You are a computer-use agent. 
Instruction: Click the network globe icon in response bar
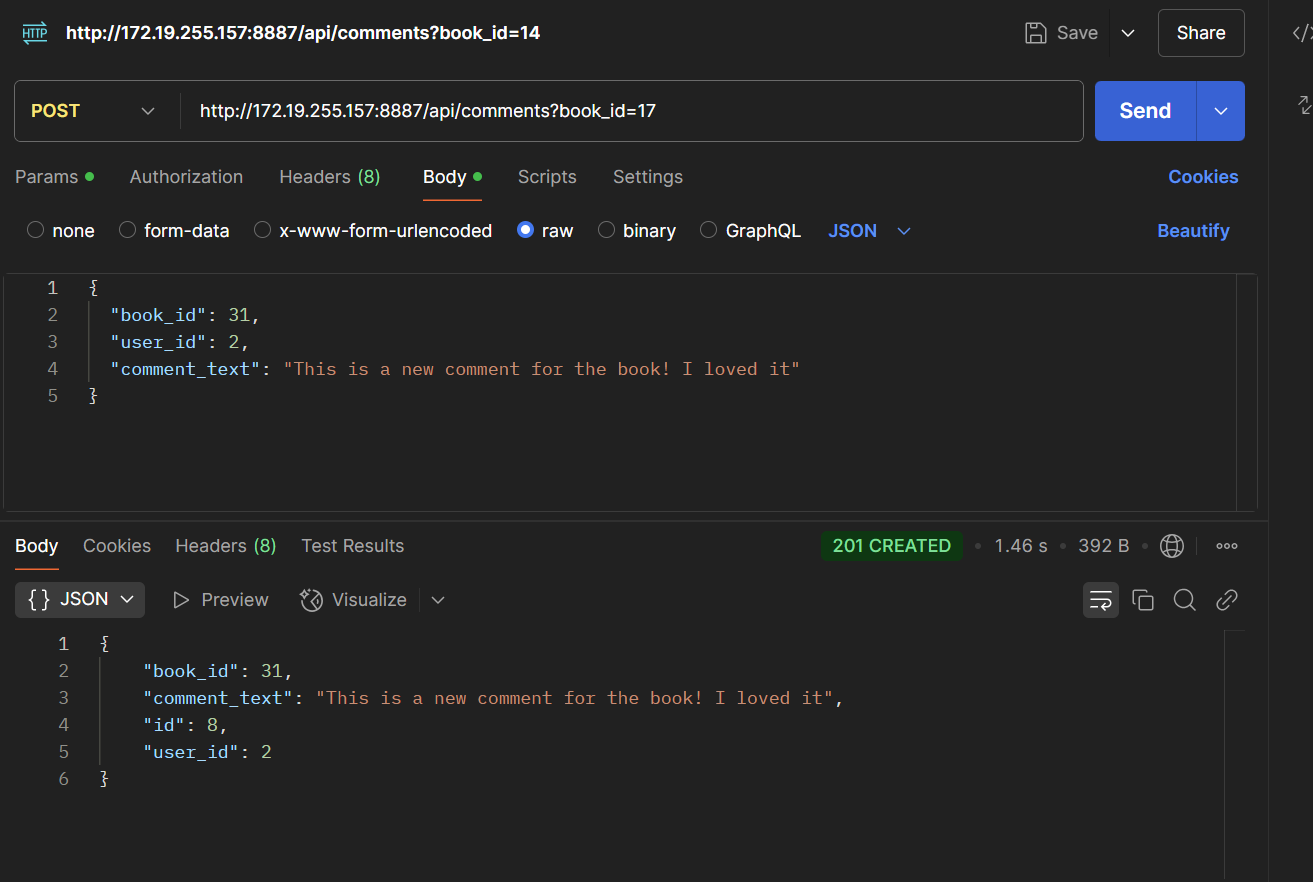(x=1171, y=546)
